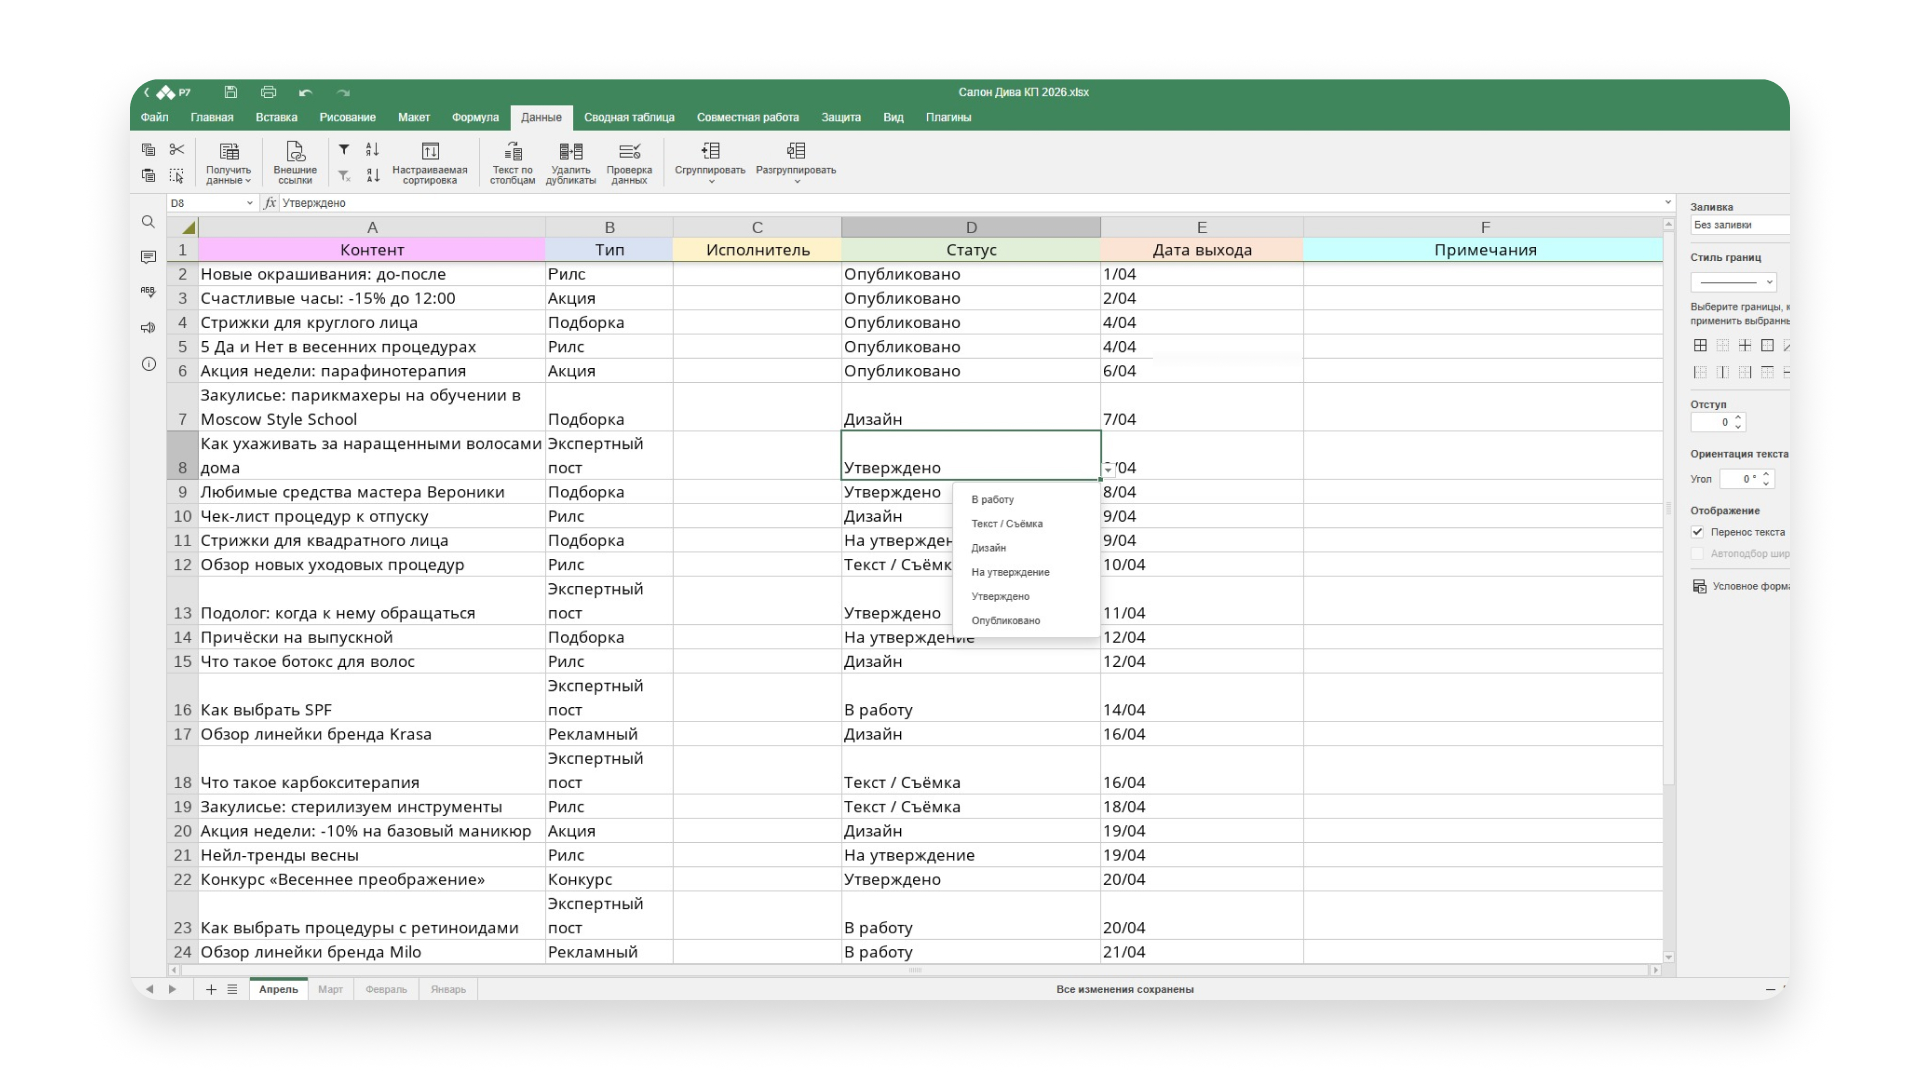This screenshot has width=1920, height=1080.
Task: Select Опубликовано in the status dropdown list
Action: [x=1005, y=621]
